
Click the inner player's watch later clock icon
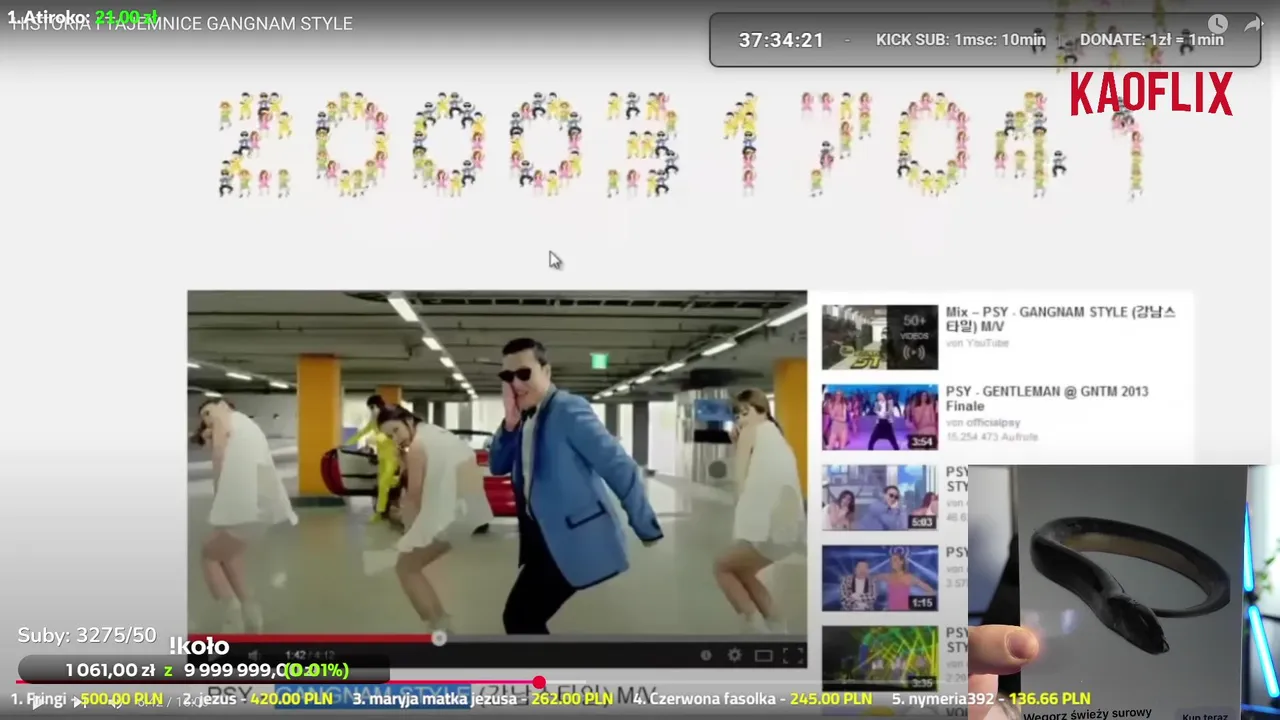[706, 656]
